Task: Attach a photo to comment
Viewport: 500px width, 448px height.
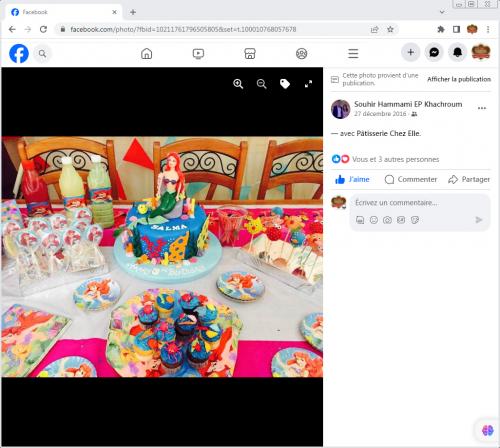Action: coord(387,220)
